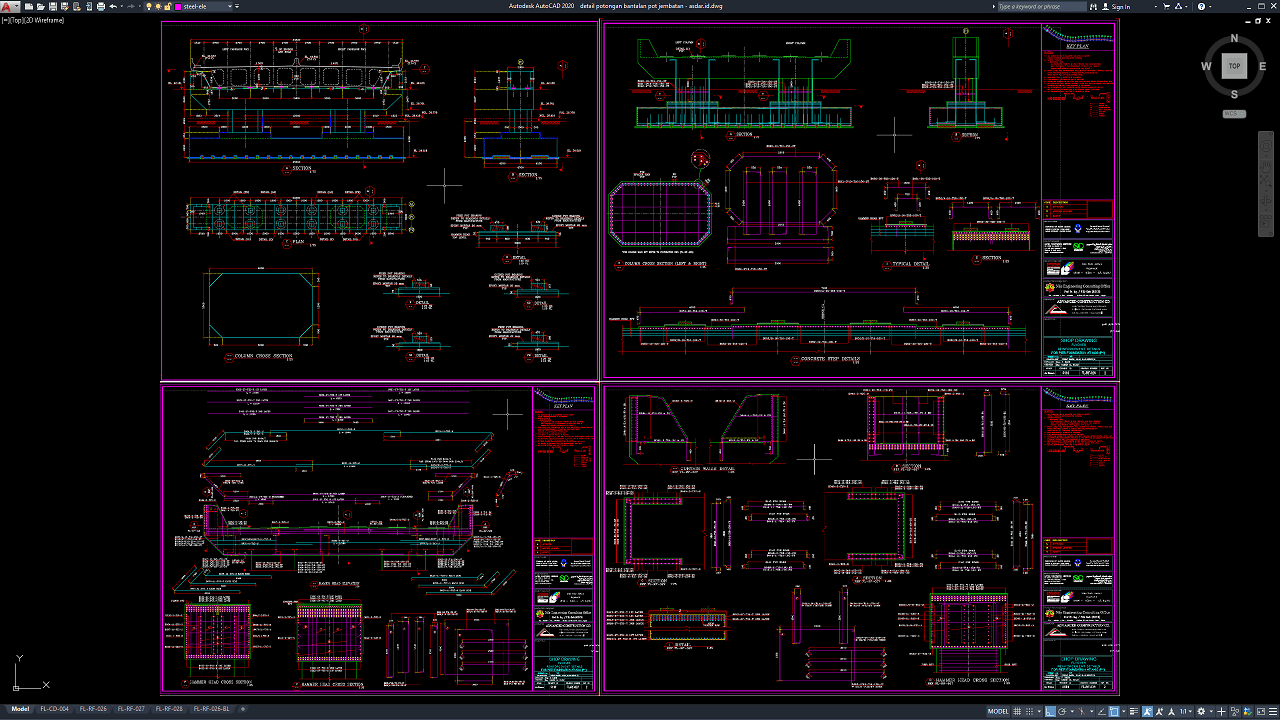Click the magenta steel-ele layer color swatch
The width and height of the screenshot is (1280, 720).
coord(178,6)
